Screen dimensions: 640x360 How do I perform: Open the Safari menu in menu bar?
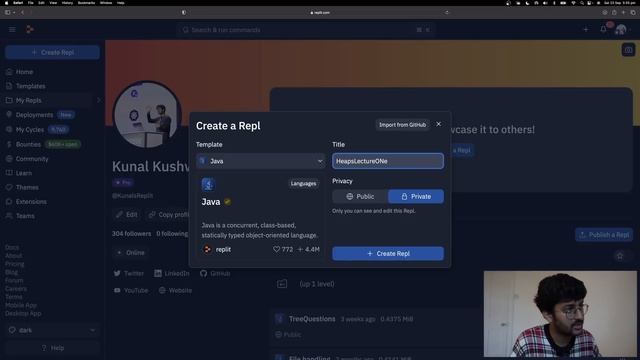click(18, 2)
